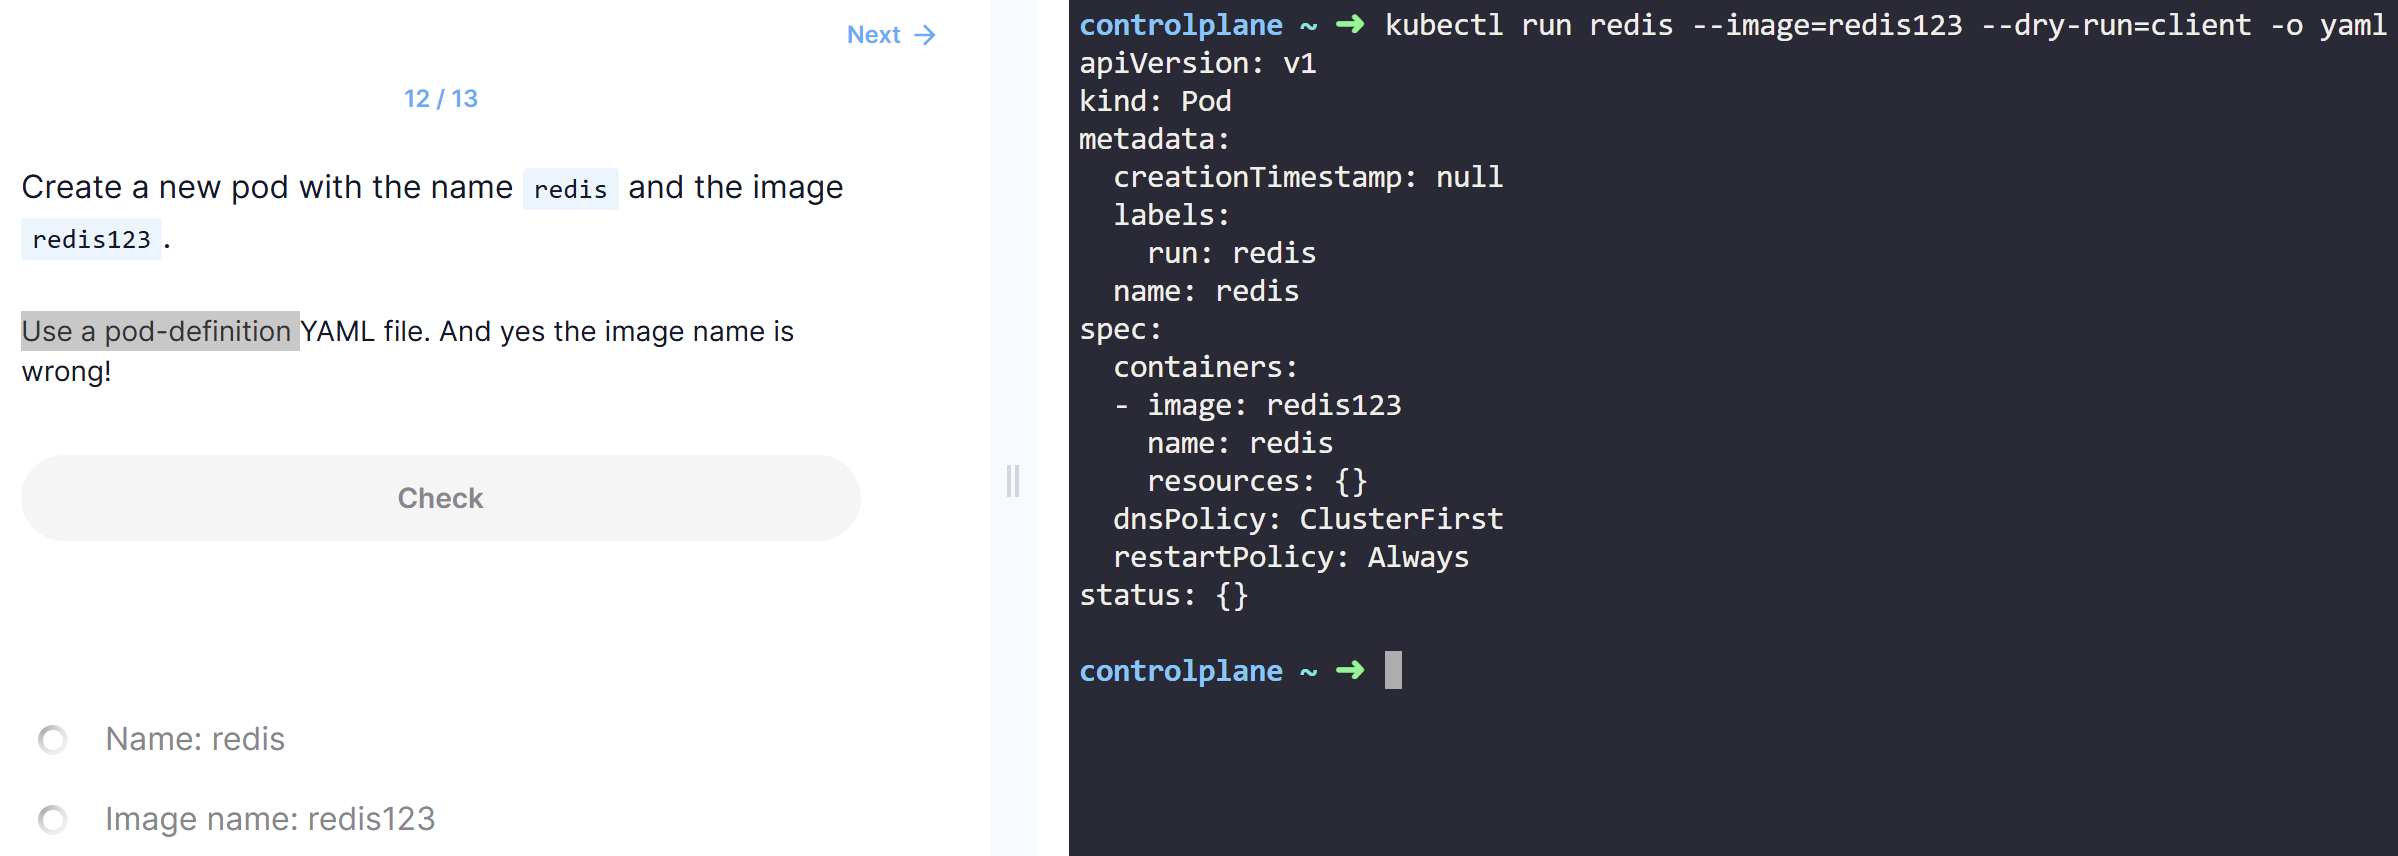Click highlighted 'Use a pod-definition' text

(x=160, y=331)
